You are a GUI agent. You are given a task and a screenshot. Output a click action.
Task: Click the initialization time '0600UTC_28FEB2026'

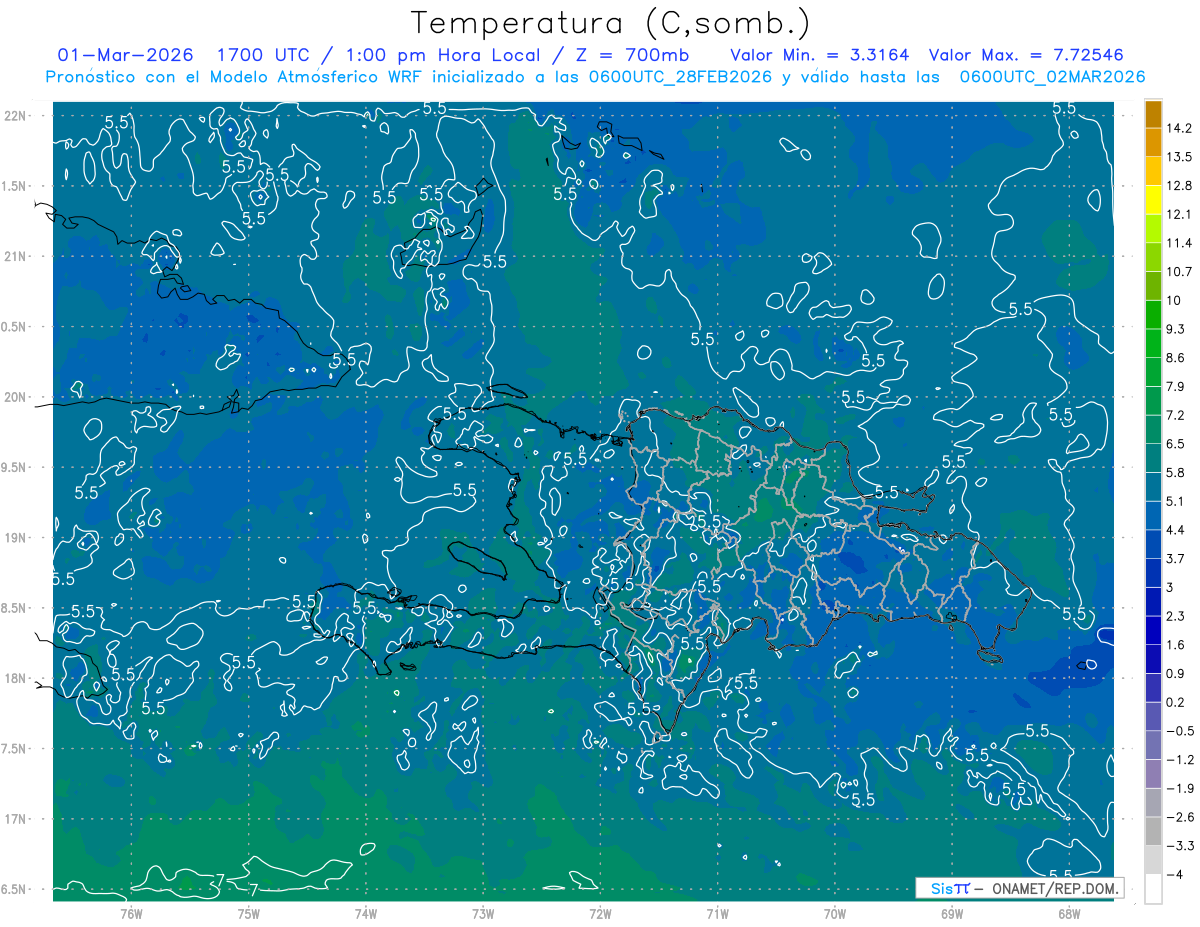(x=680, y=77)
